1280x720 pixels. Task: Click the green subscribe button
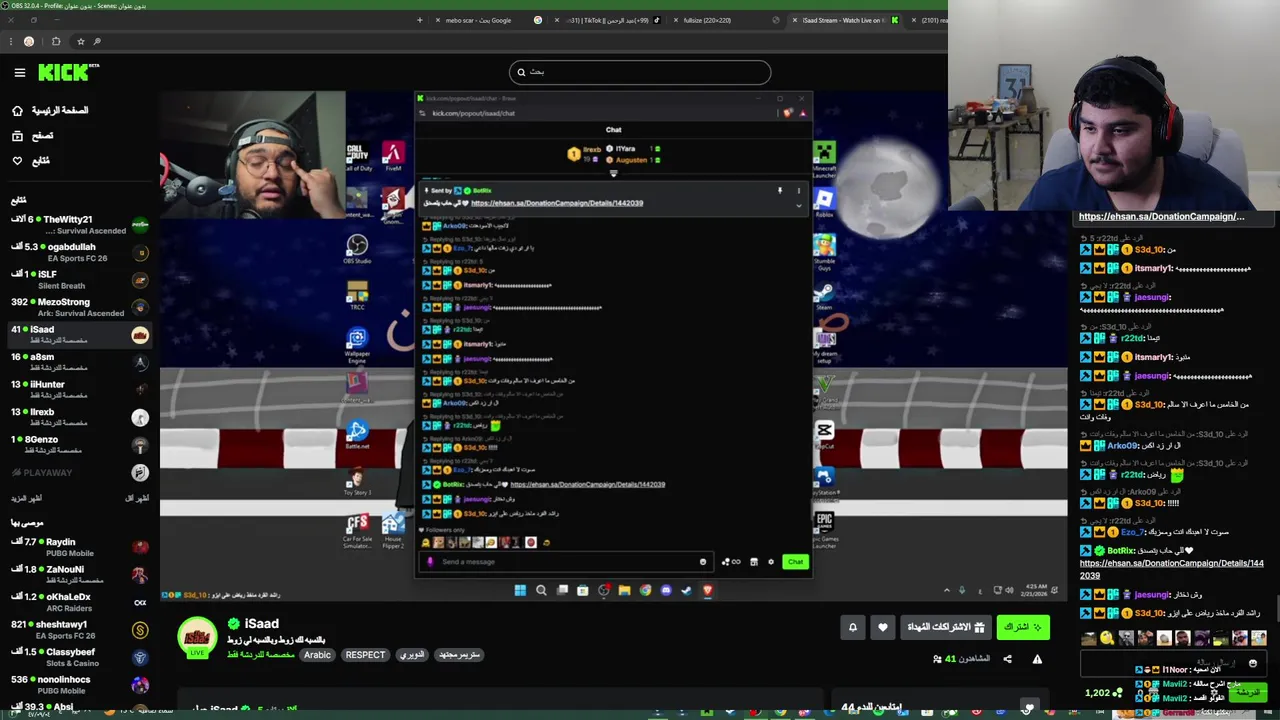tap(1023, 627)
